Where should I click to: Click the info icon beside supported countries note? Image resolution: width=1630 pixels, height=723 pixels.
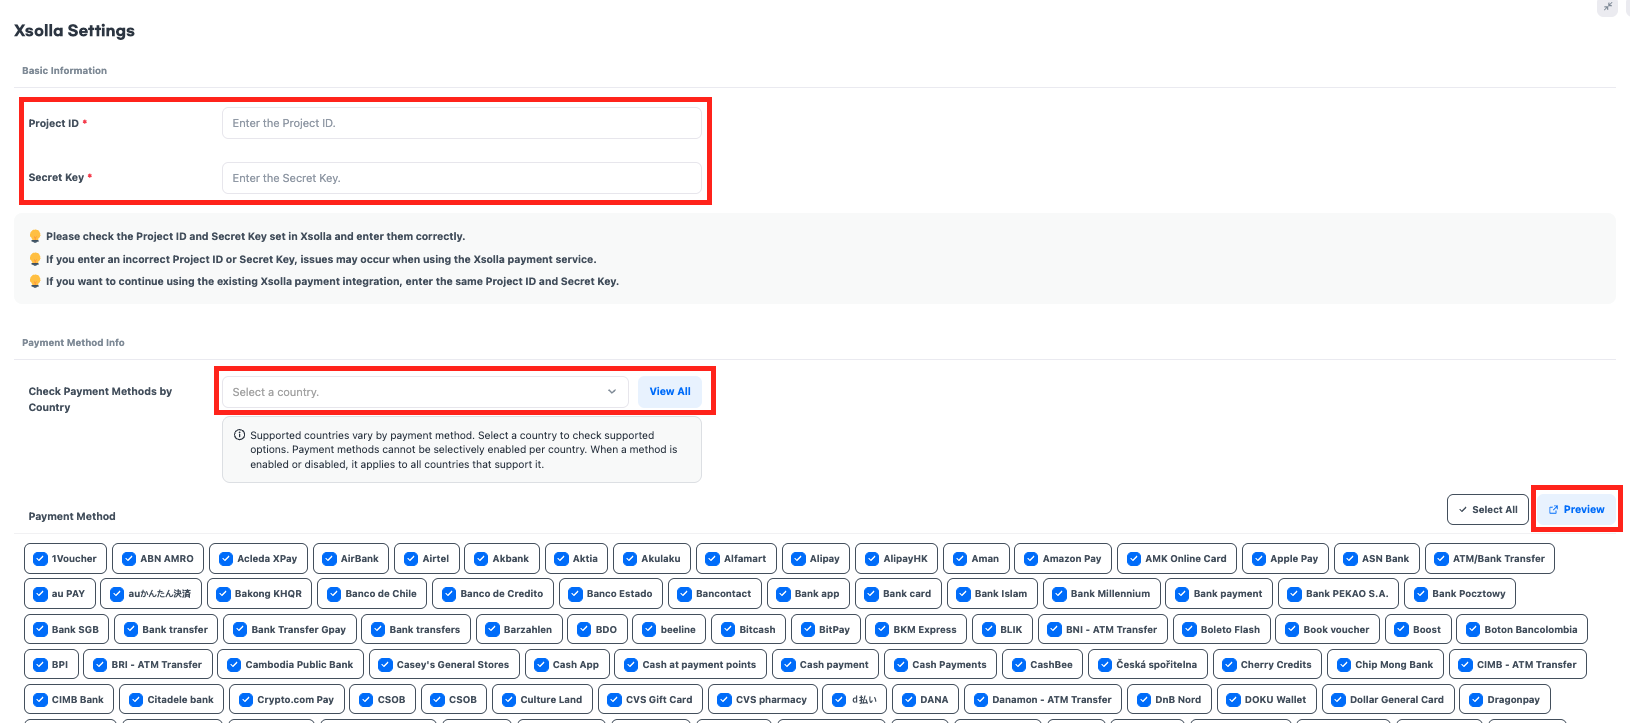[239, 435]
